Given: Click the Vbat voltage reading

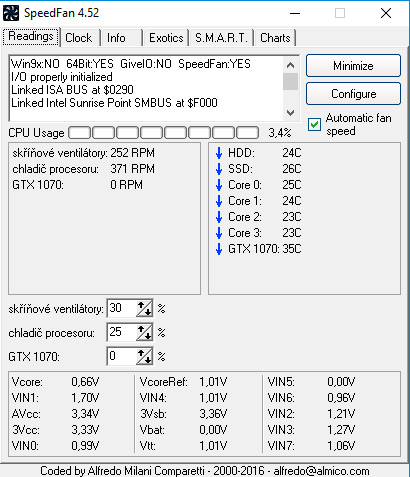Looking at the screenshot, I should click(x=213, y=430).
